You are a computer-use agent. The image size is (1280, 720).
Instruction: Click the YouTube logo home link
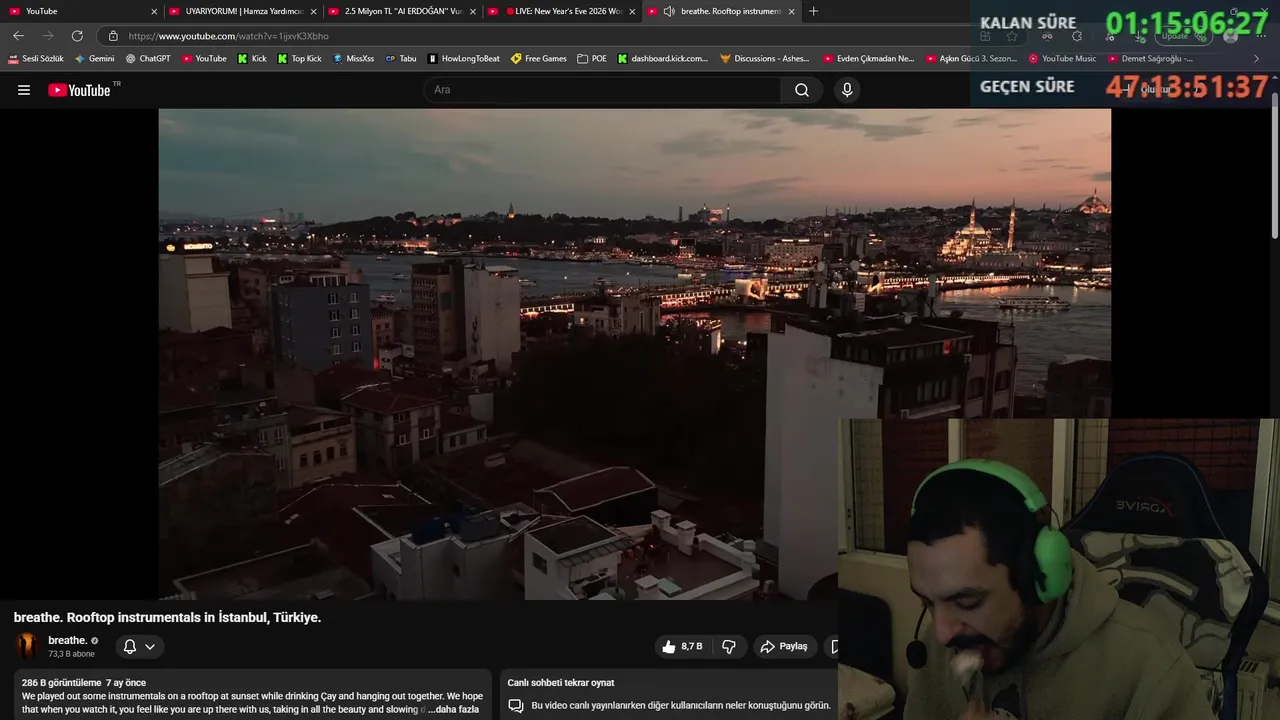(79, 90)
